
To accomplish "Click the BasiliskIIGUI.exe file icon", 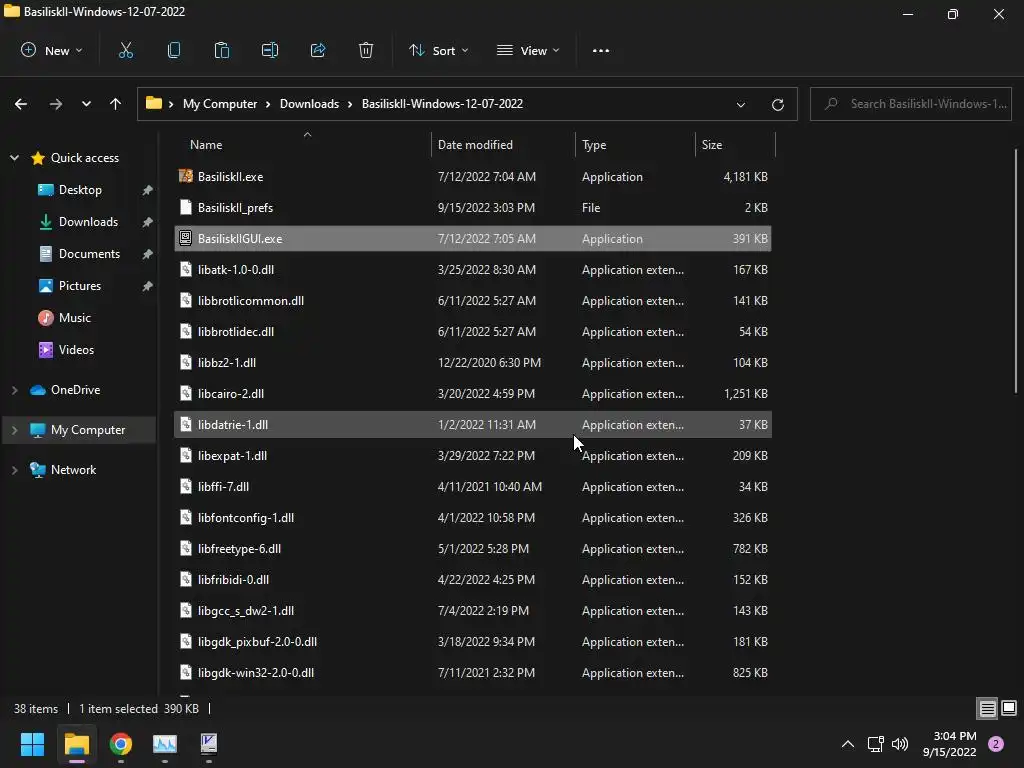I will click(185, 238).
